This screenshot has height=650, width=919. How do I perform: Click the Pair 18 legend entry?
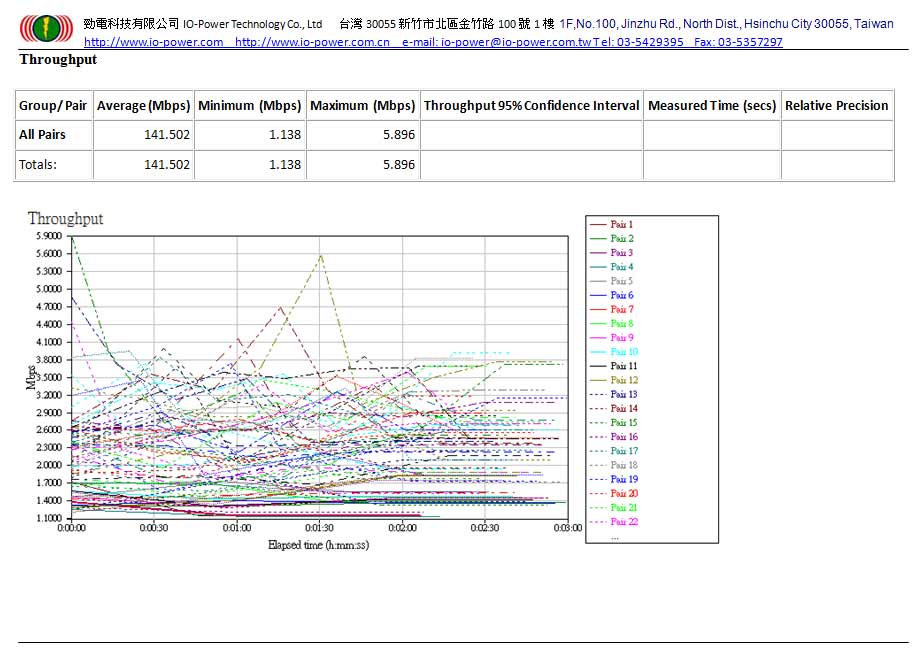point(614,465)
